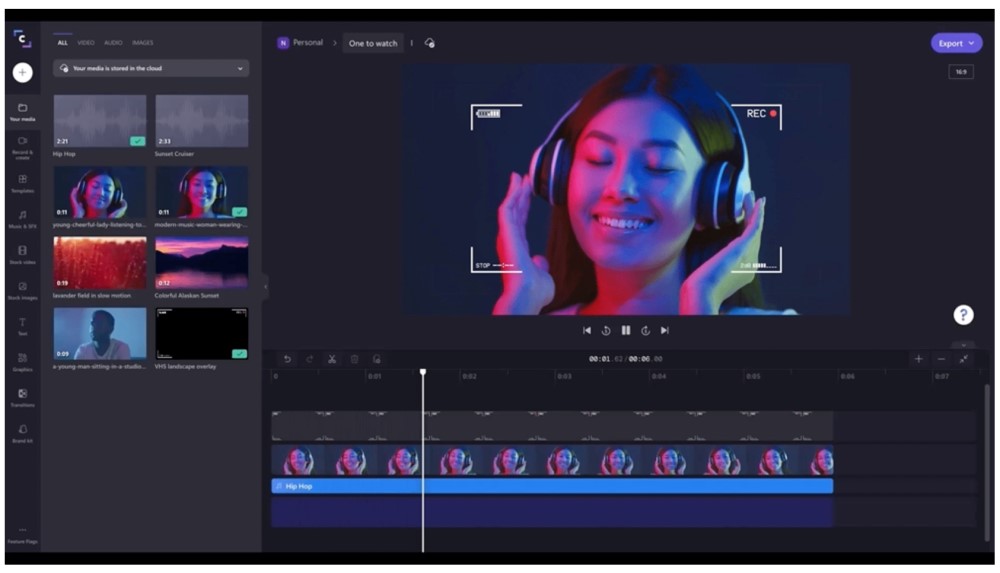This screenshot has height=573, width=1000.
Task: Click the playhead handle on timeline ruler
Action: (x=423, y=372)
